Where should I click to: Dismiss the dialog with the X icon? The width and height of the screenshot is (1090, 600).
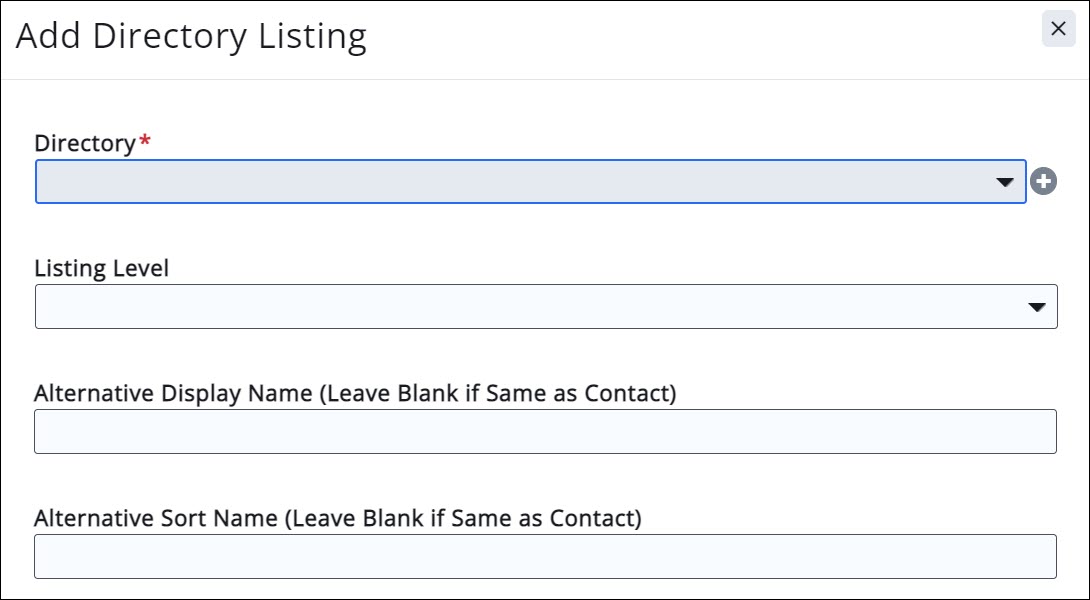1058,29
